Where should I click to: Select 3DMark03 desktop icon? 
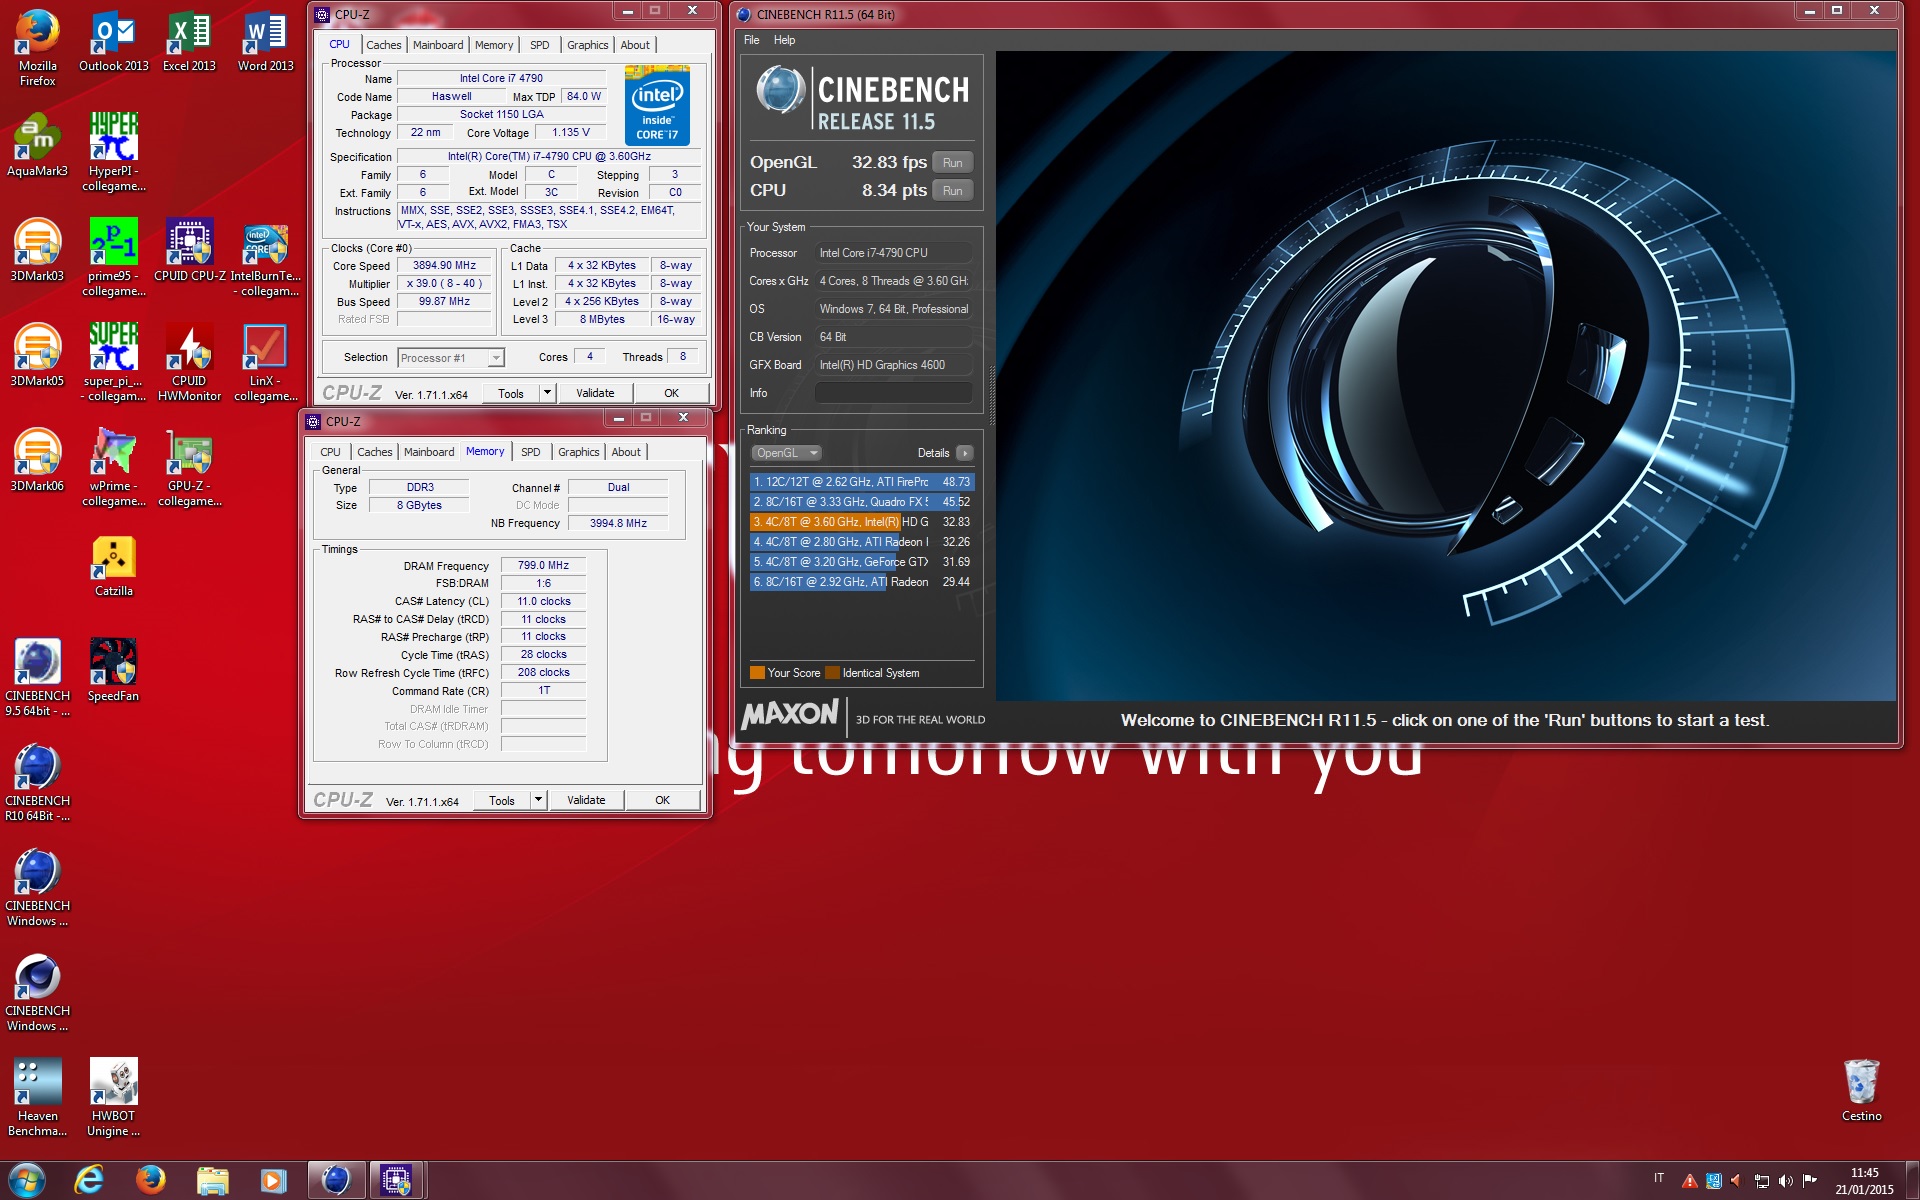tap(38, 251)
